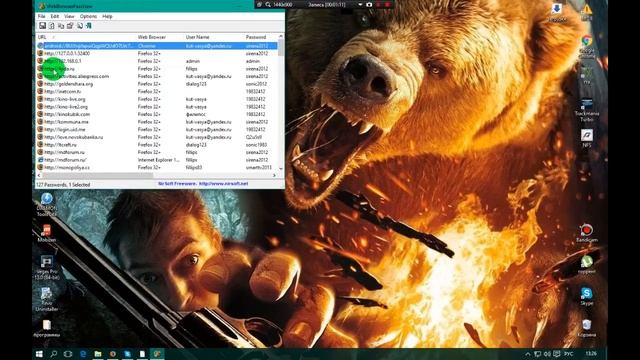Image resolution: width=640 pixels, height=360 pixels.
Task: Open the Vegas Pro 13.0 desktop shortcut
Action: (x=47, y=267)
